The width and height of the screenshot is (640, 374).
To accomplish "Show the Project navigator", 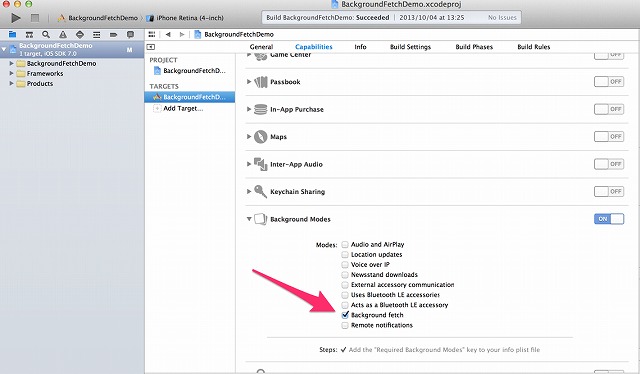I will point(12,34).
